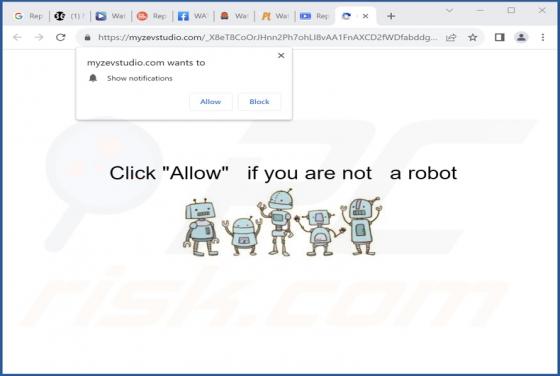
Task: Click the padlock site info icon
Action: pyautogui.click(x=88, y=37)
